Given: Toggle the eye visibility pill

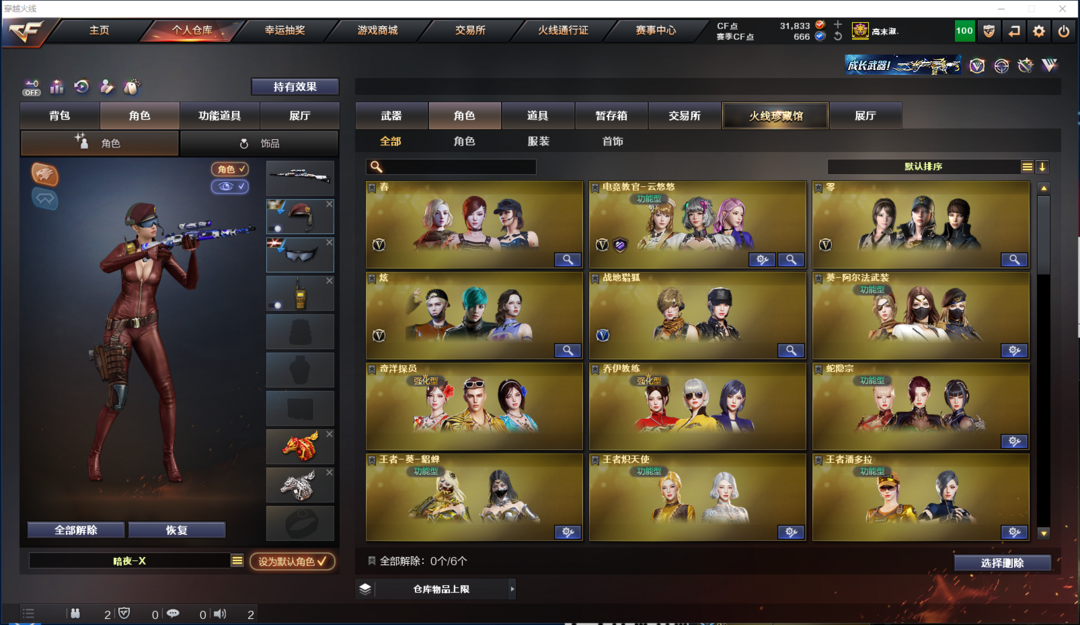Looking at the screenshot, I should tap(230, 186).
